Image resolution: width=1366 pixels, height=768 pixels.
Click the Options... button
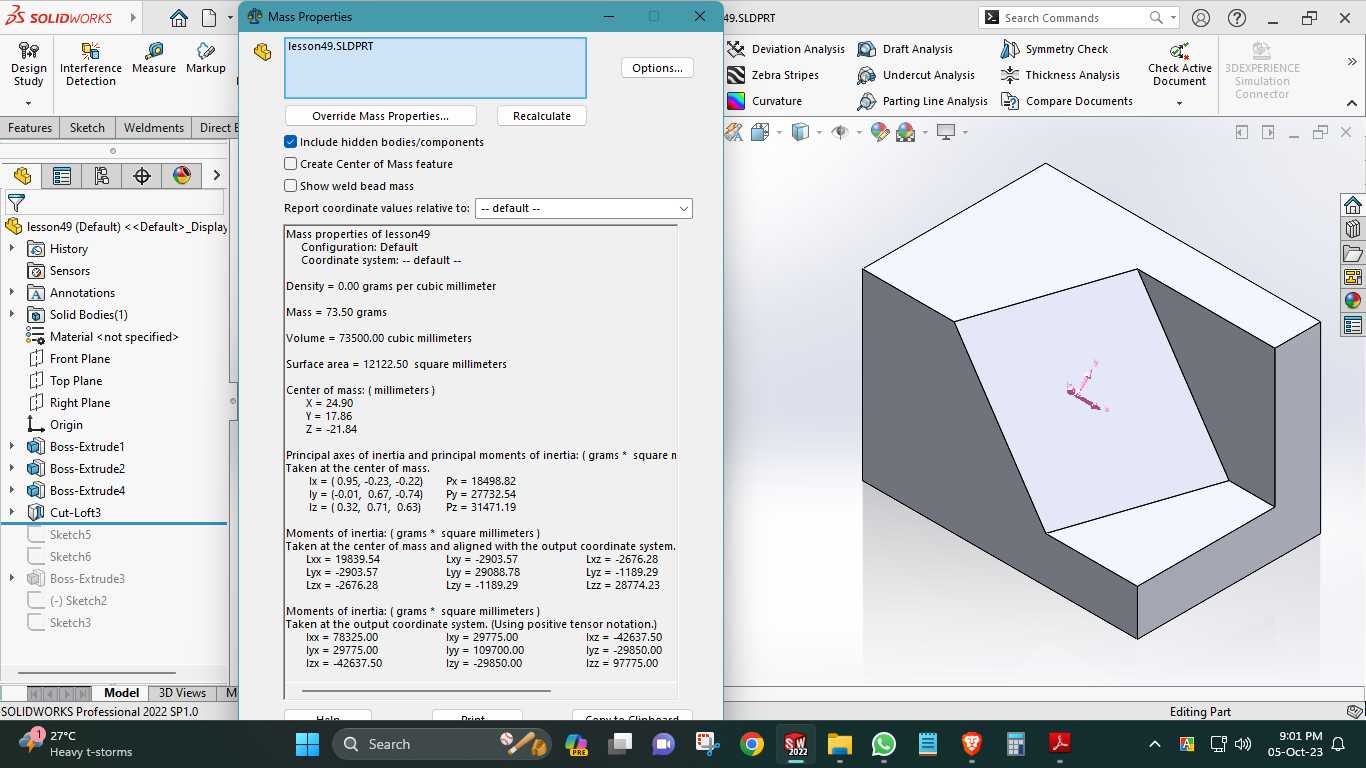point(657,68)
